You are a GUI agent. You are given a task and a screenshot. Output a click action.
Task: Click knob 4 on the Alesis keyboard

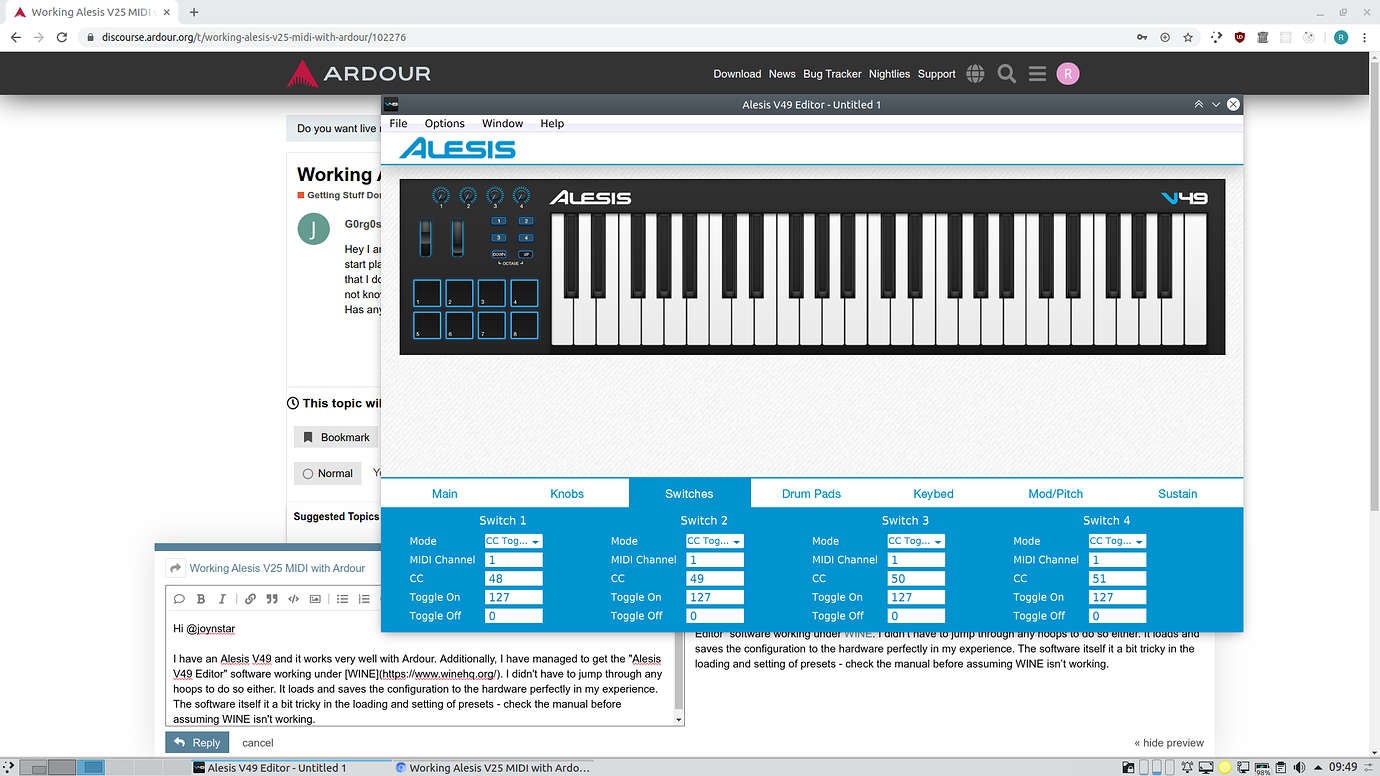pos(521,195)
